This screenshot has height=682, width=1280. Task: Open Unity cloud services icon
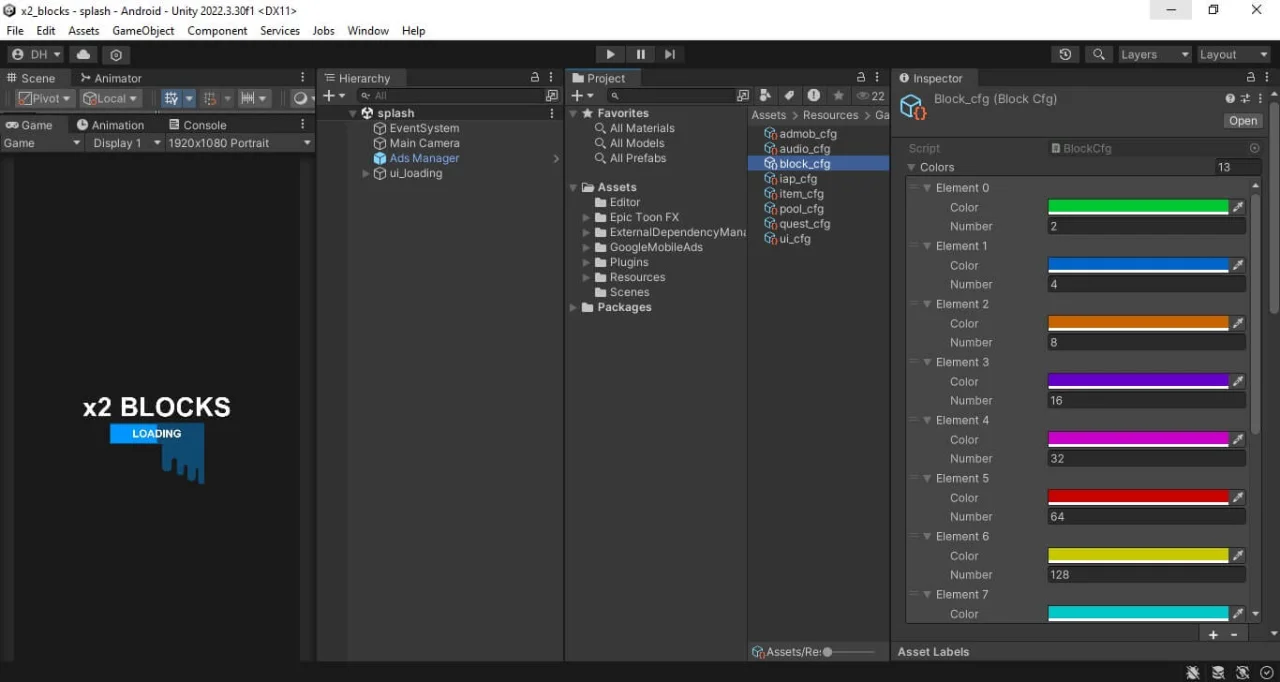83,55
